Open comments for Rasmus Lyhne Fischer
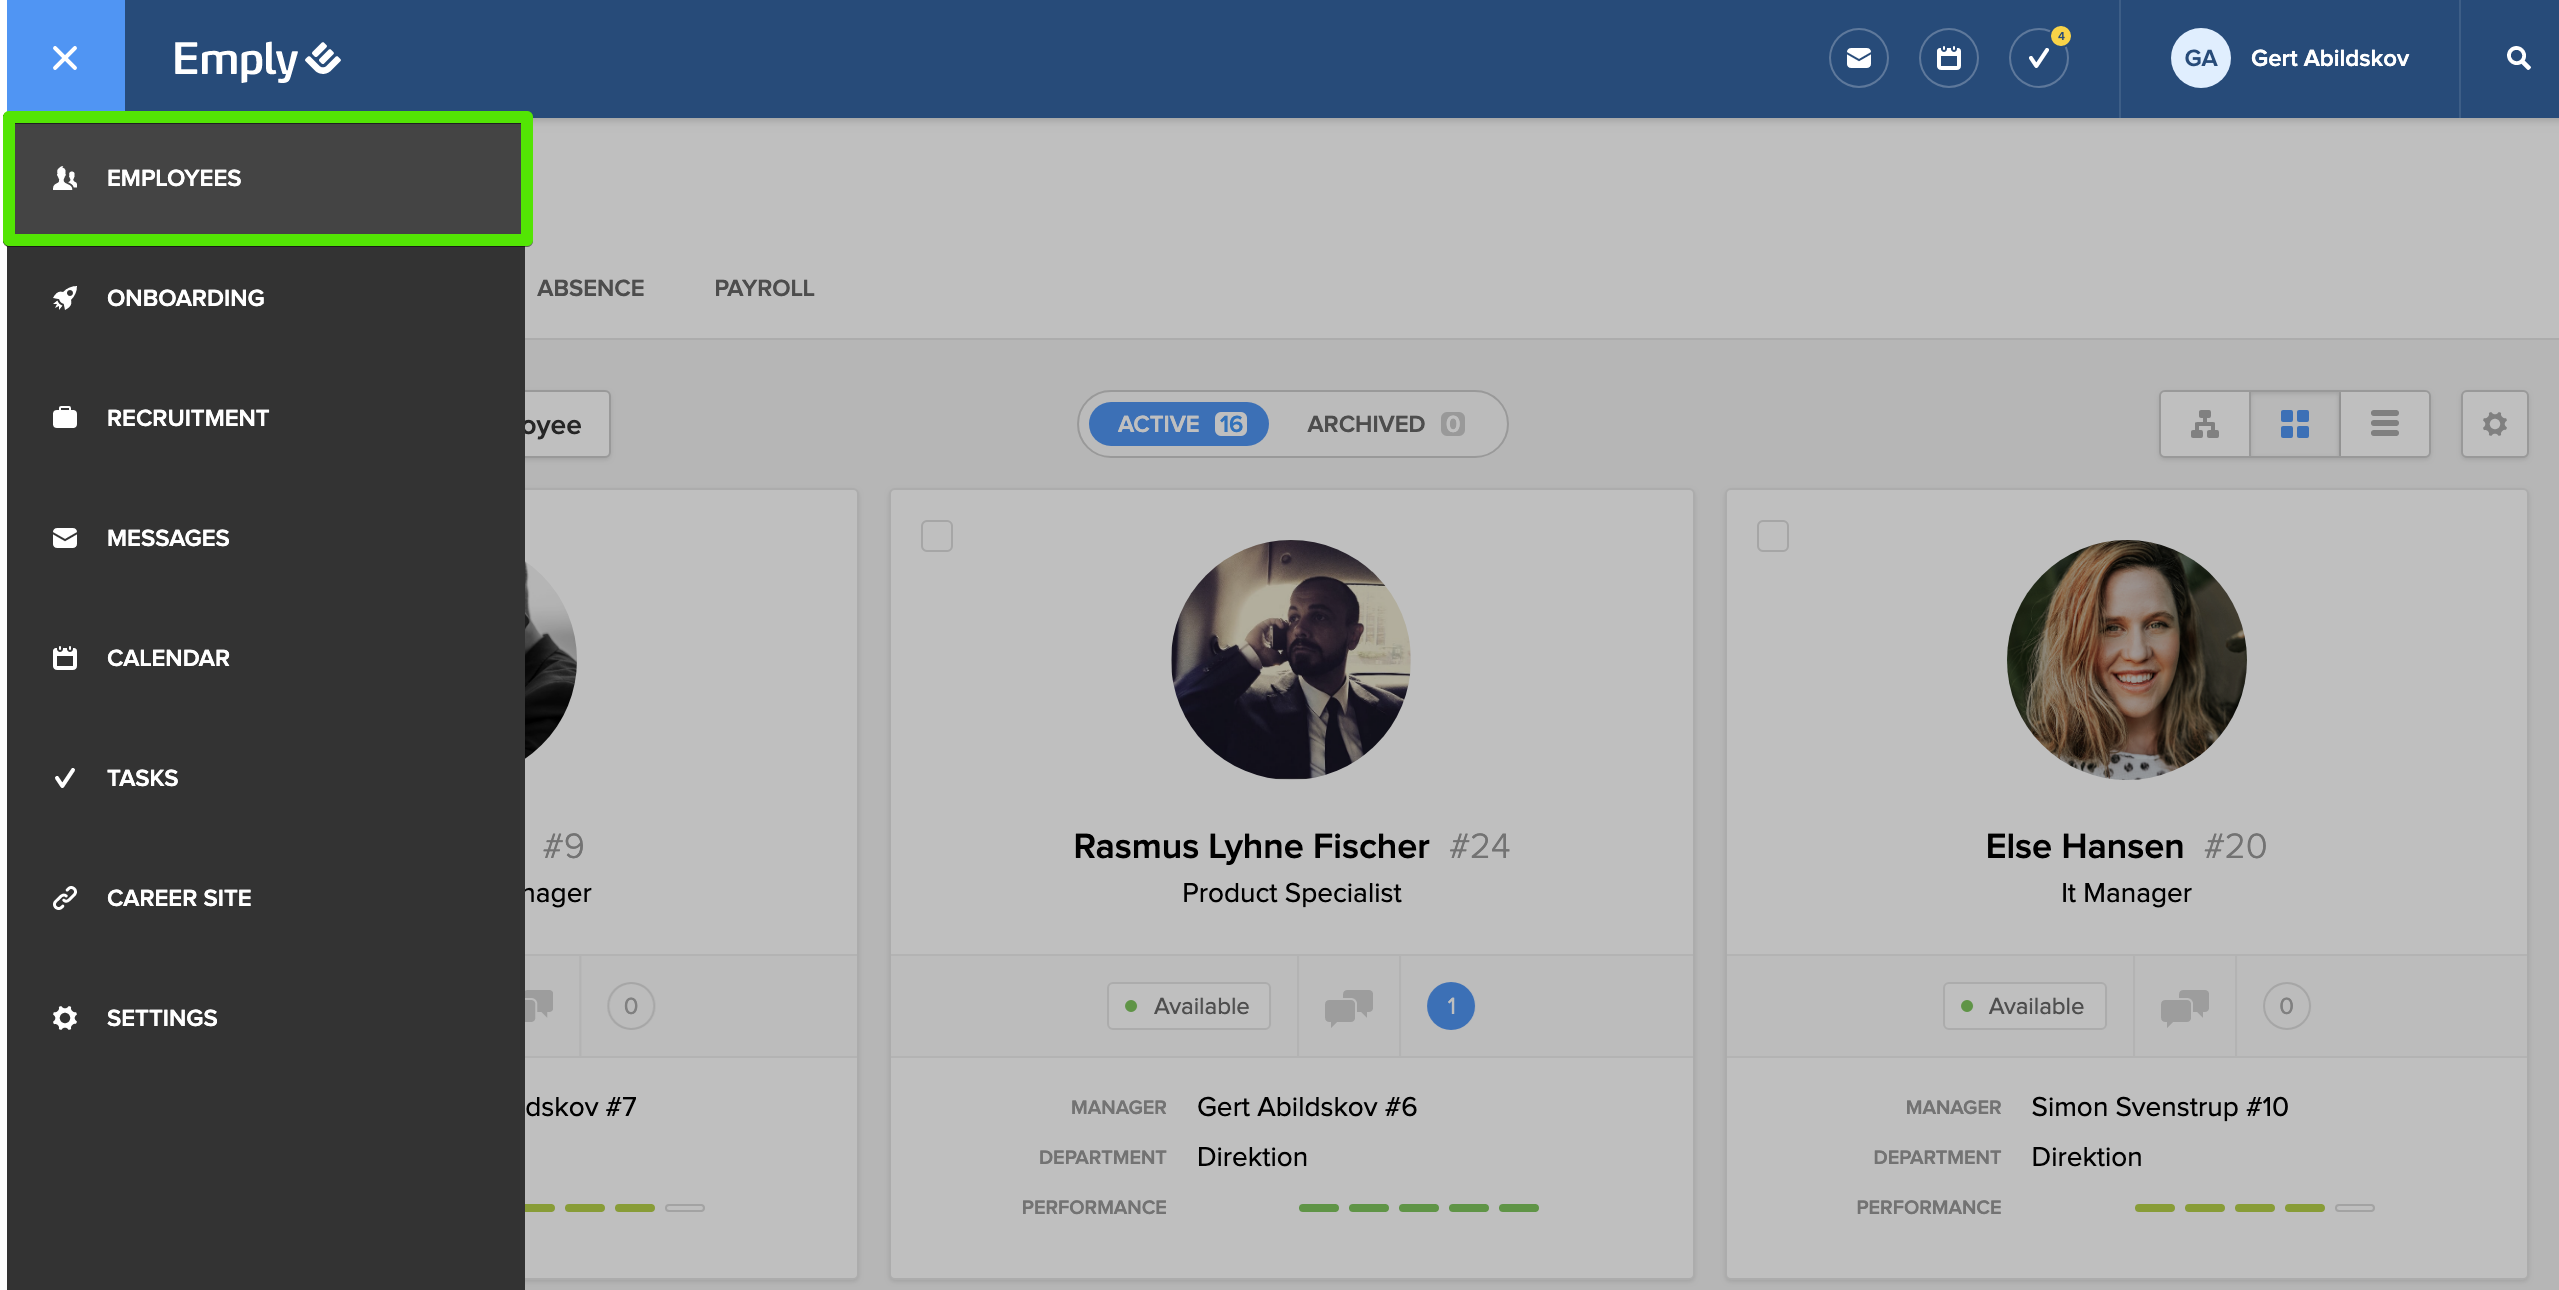 [x=1348, y=1006]
